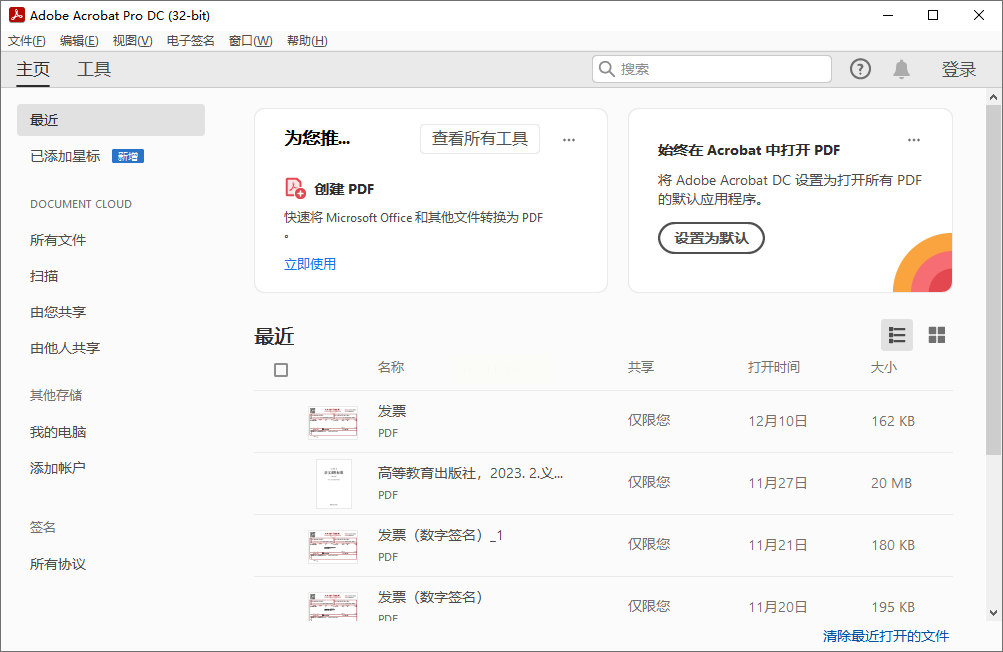Click the search magnifier icon

point(606,68)
